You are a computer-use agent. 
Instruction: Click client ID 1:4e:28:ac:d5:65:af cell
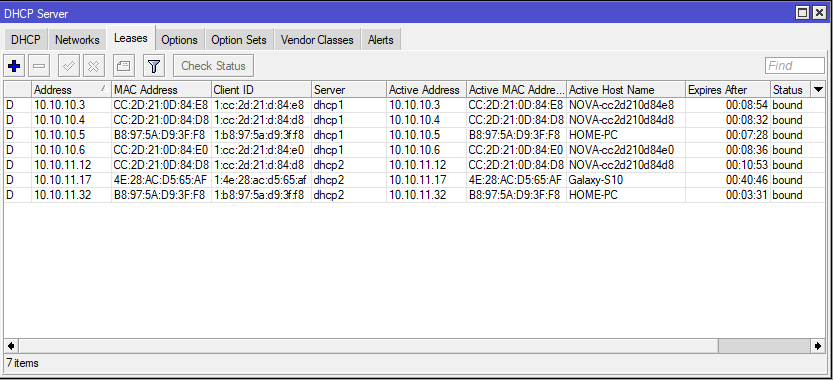pos(260,180)
